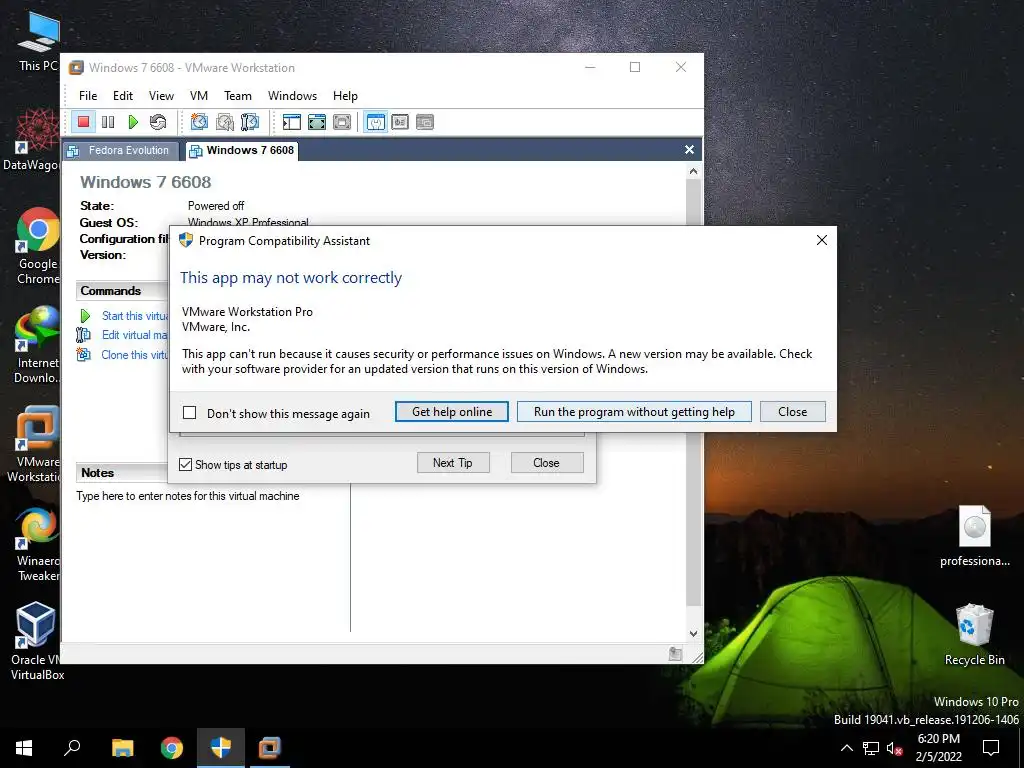Open the VM menu
The image size is (1024, 768).
(x=199, y=96)
